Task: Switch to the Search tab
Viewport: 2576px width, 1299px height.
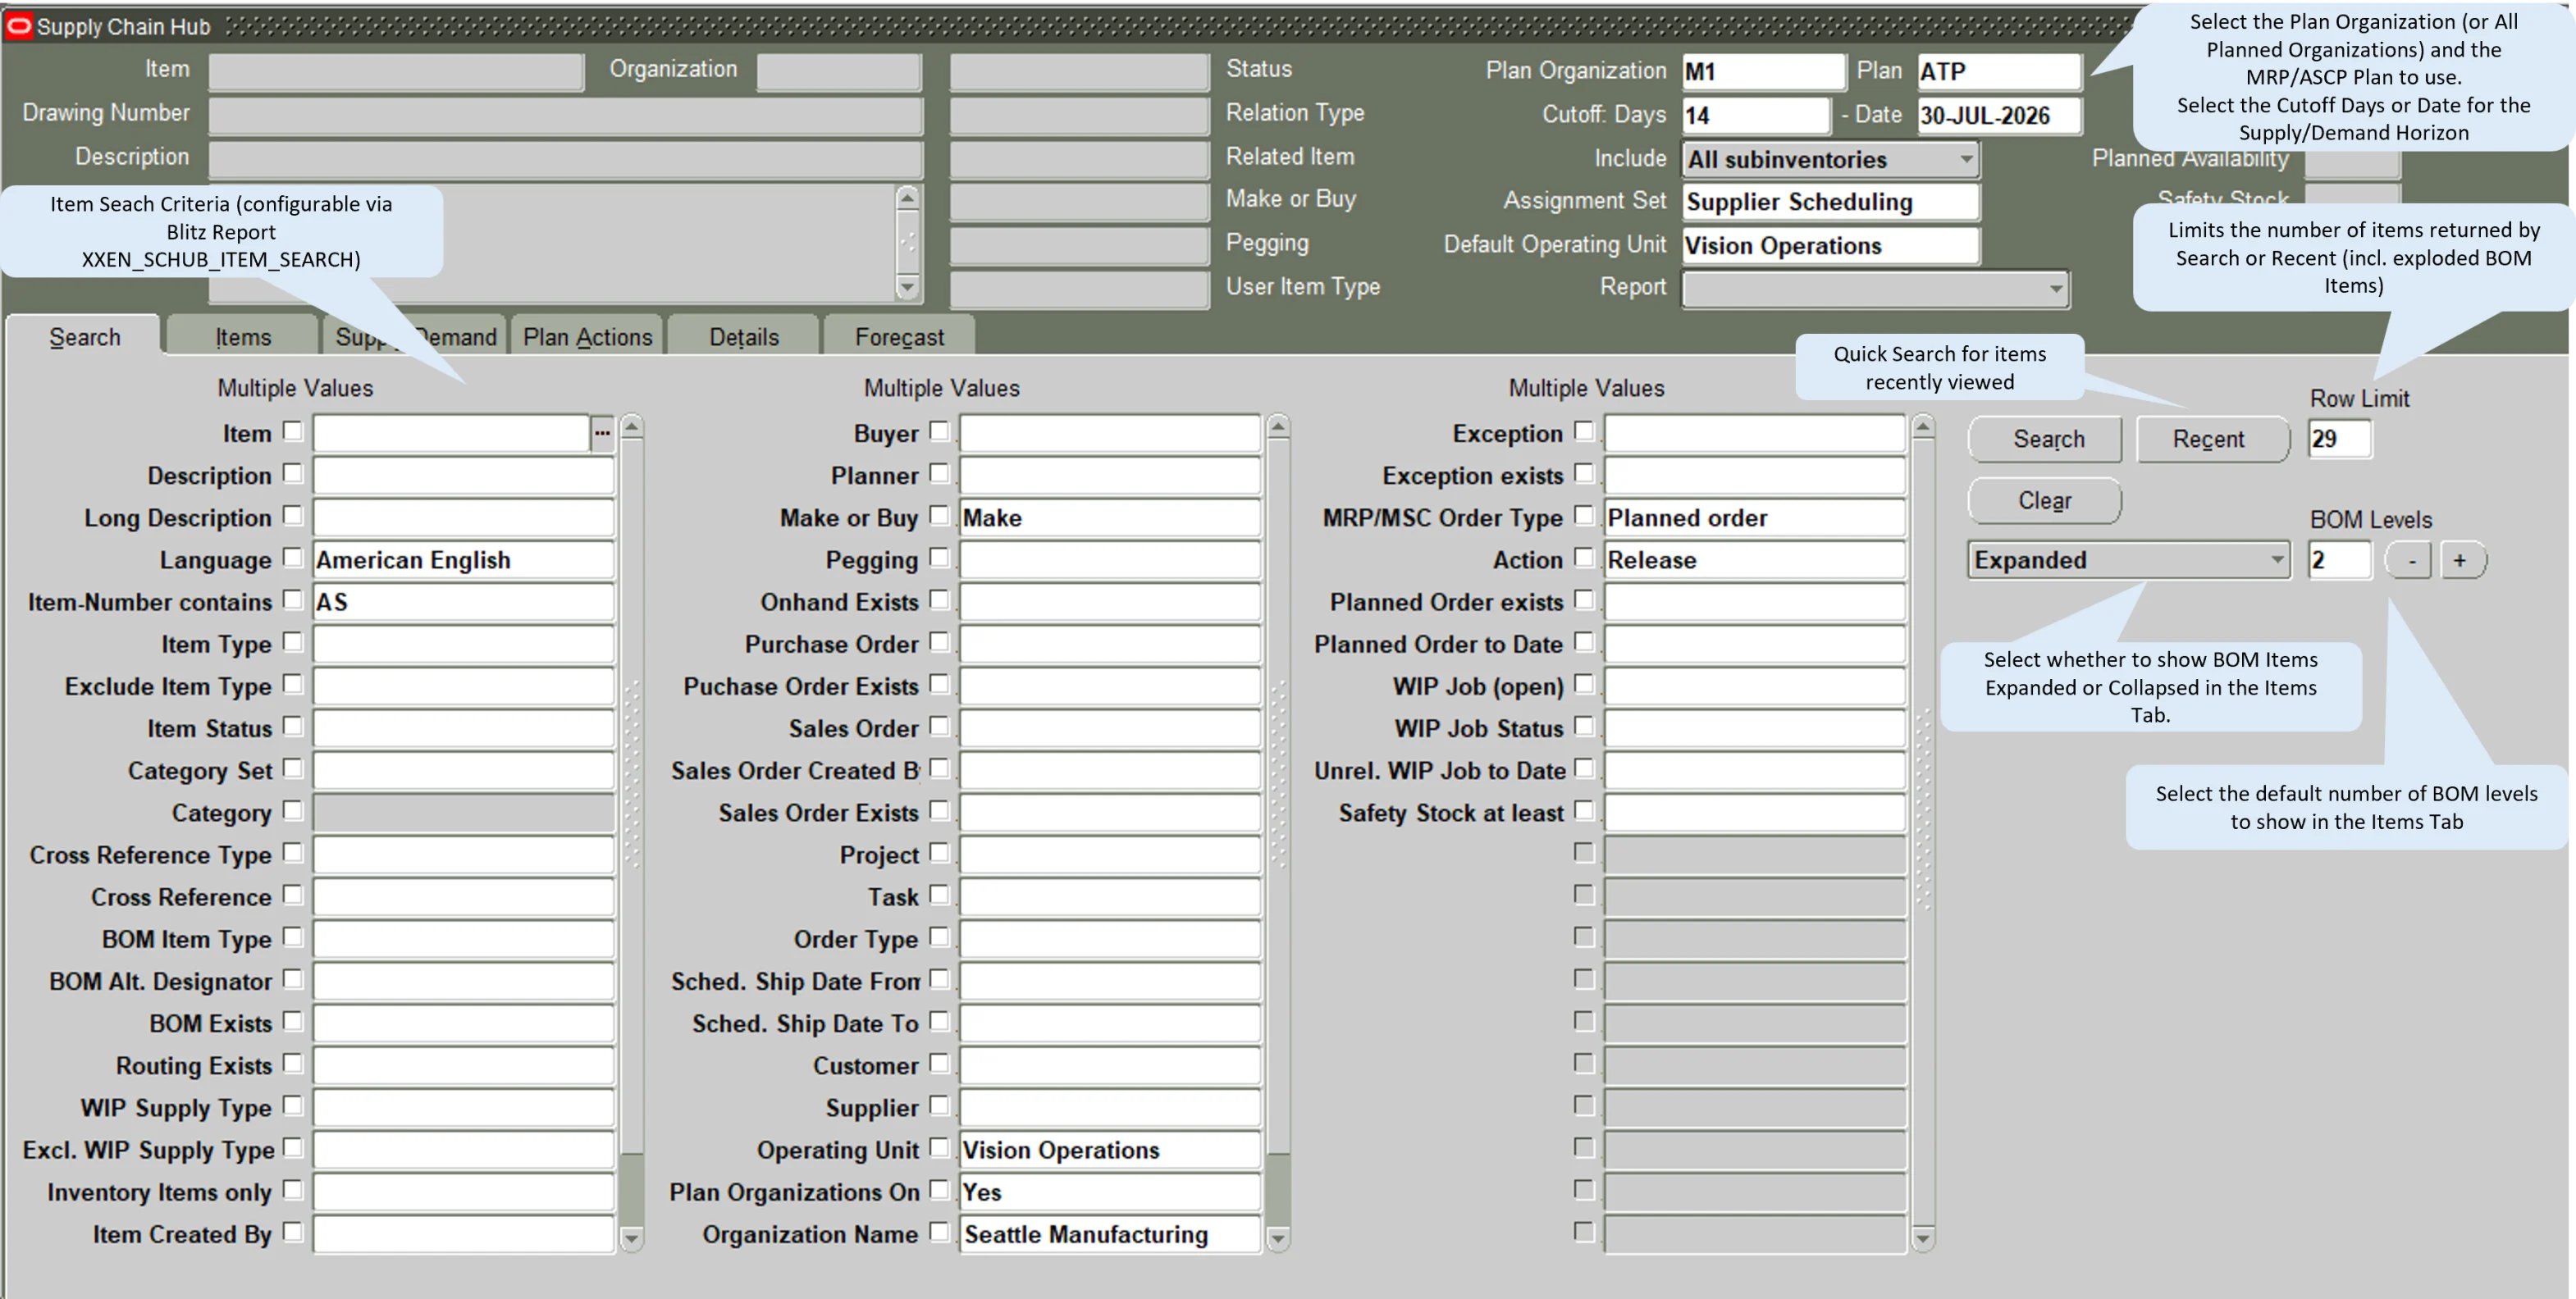Action: (84, 337)
